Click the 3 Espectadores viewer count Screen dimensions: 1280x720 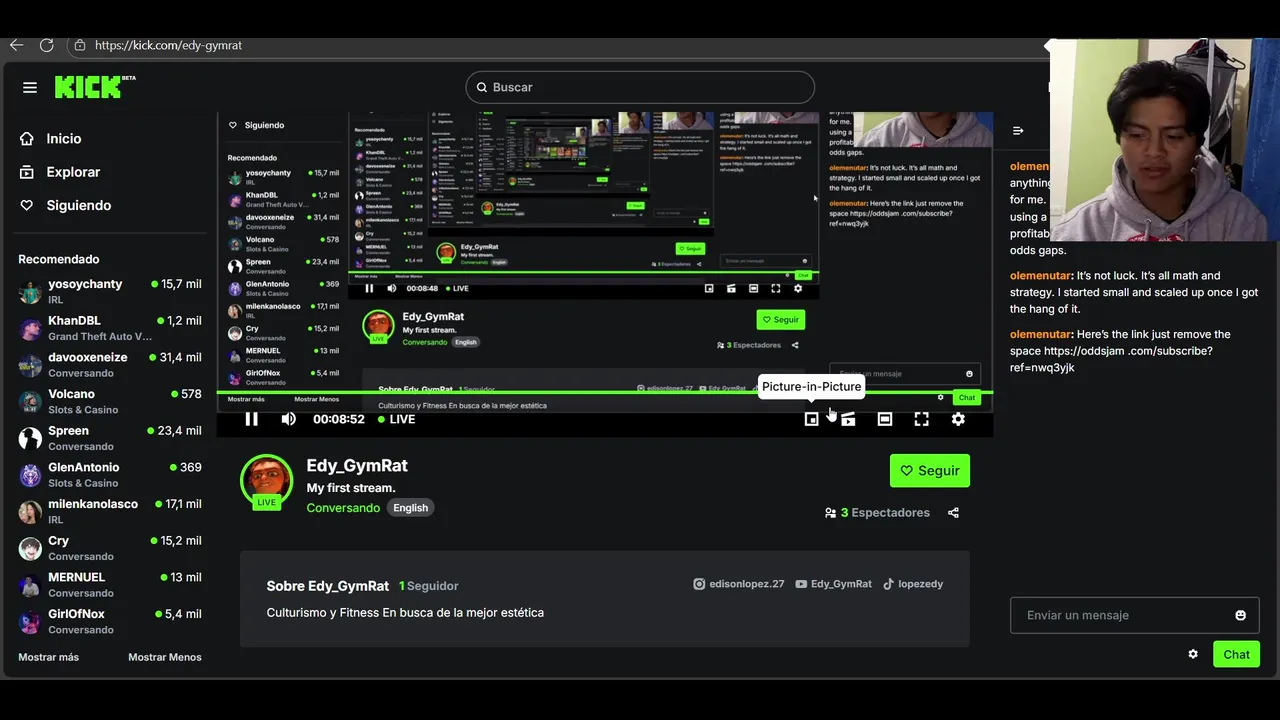[878, 513]
